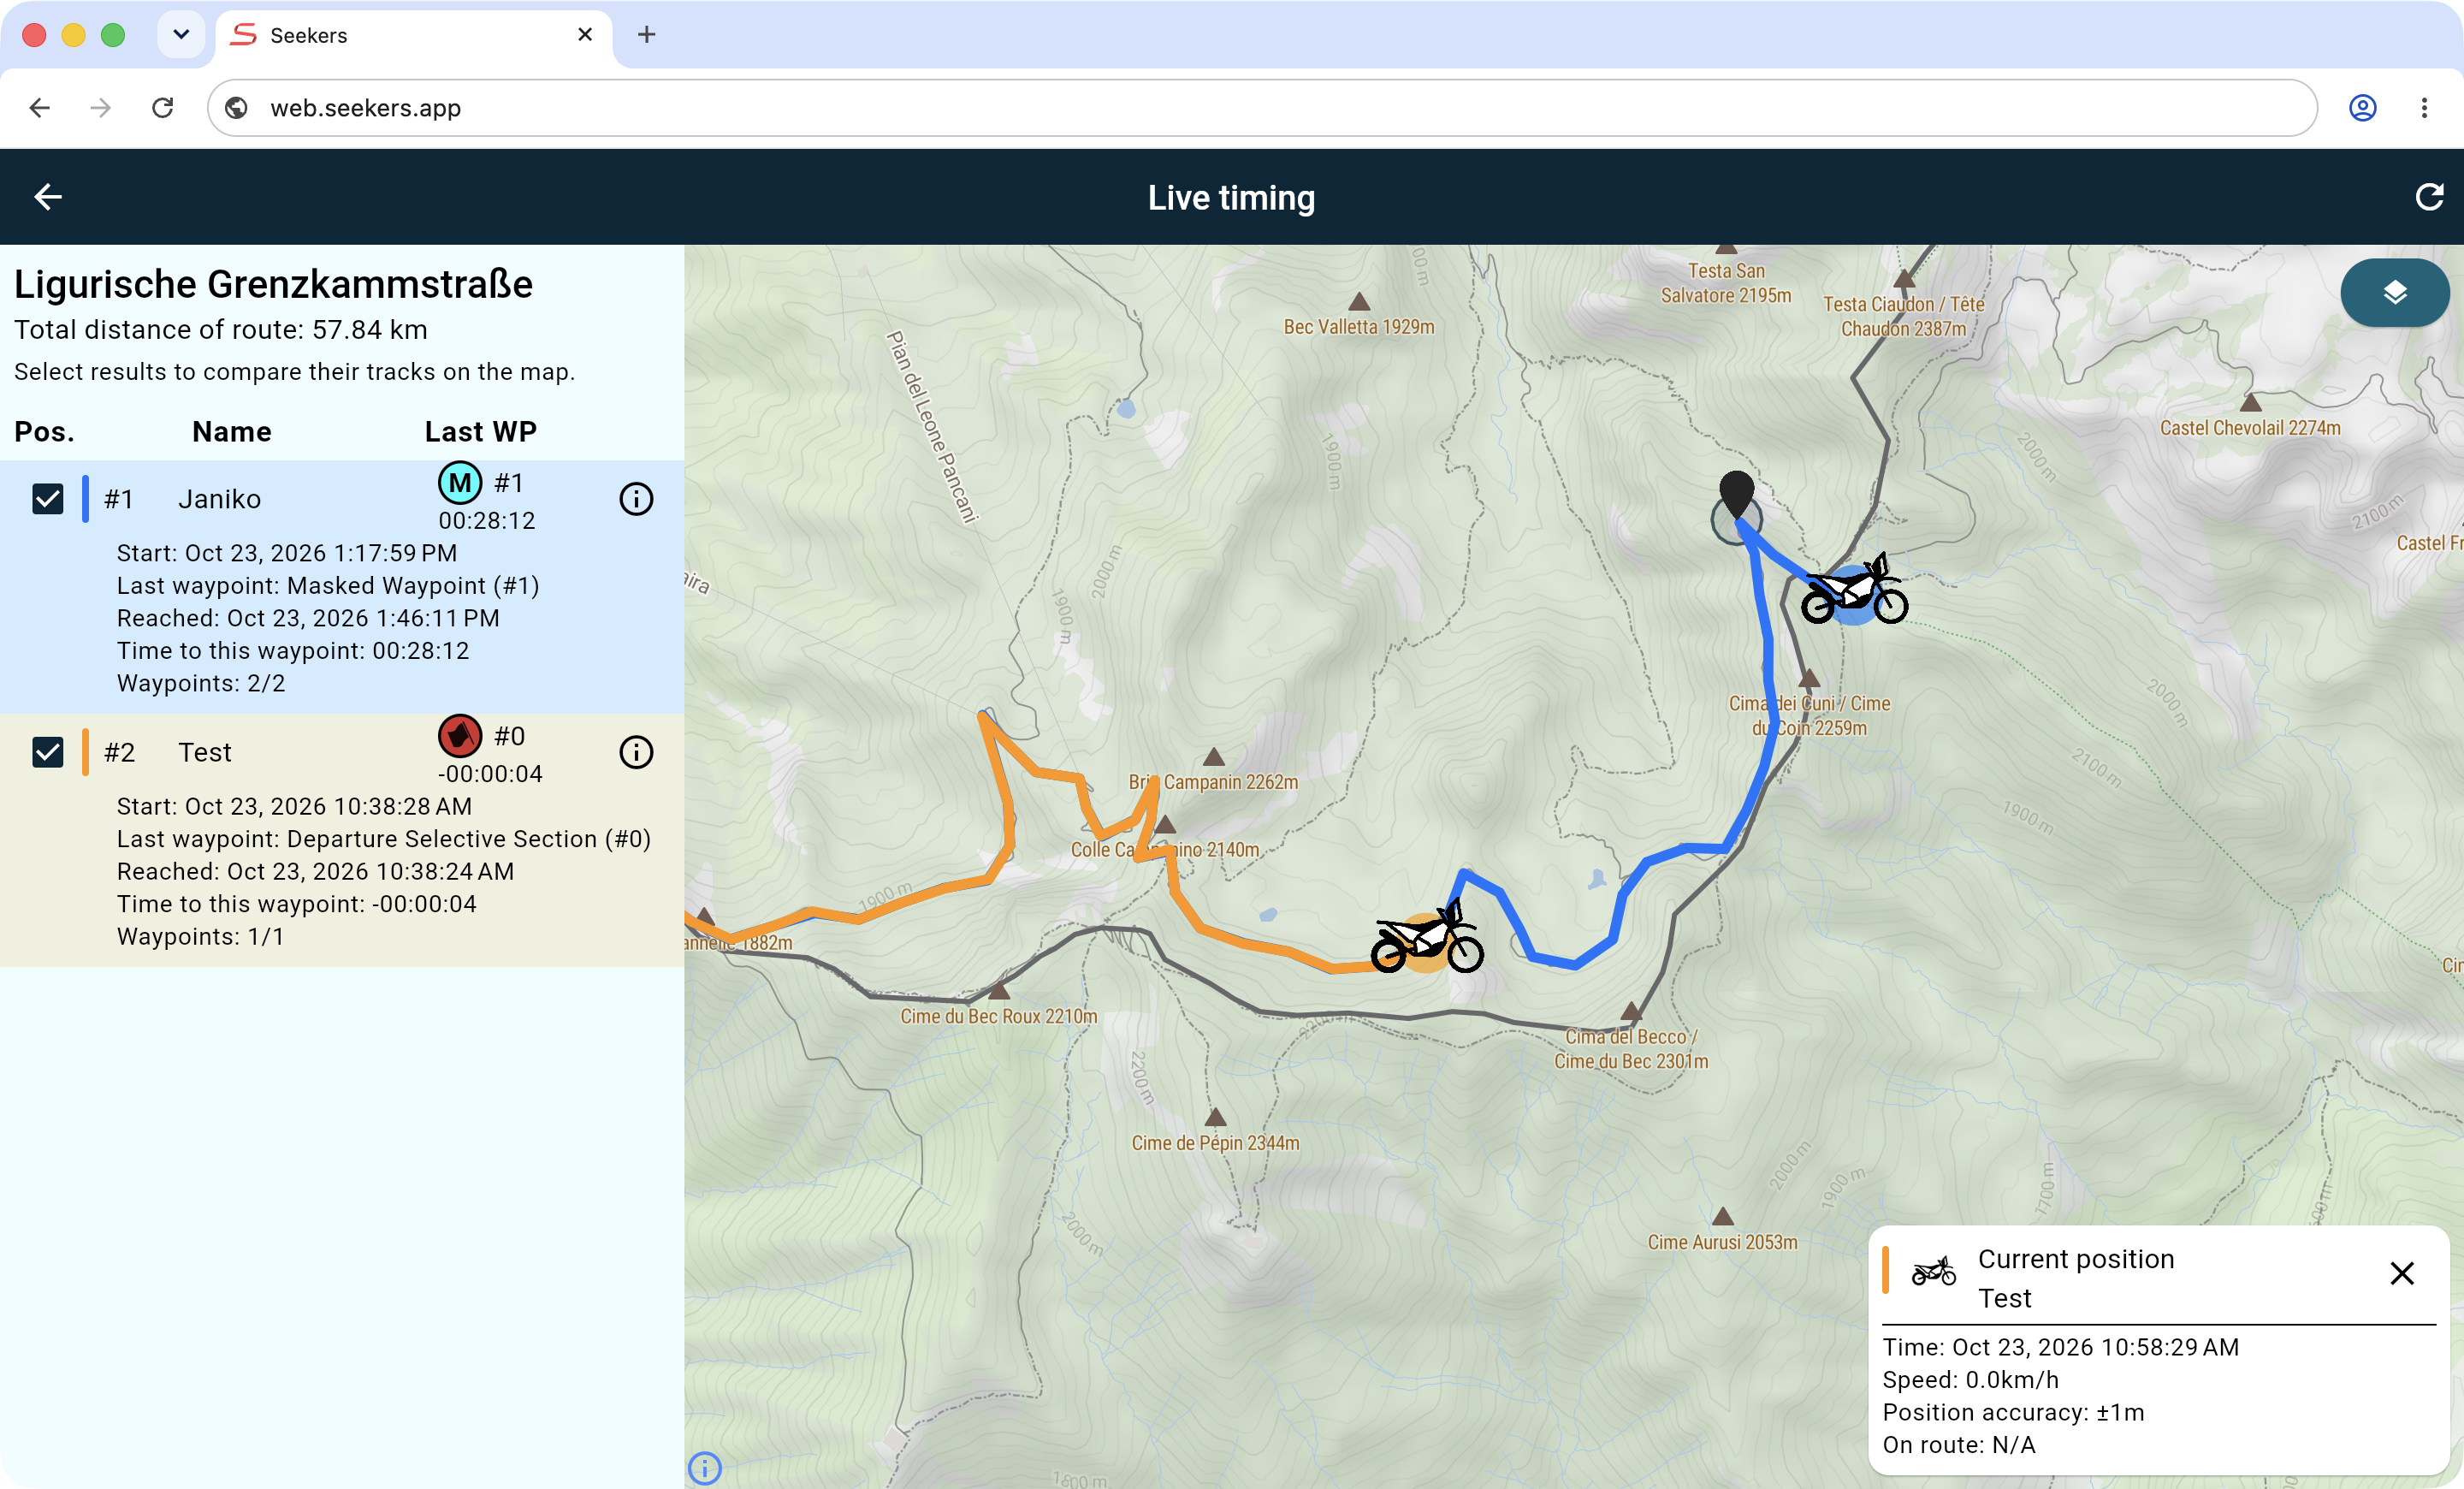Image resolution: width=2464 pixels, height=1489 pixels.
Task: Select the Test name in results list
Action: [205, 752]
